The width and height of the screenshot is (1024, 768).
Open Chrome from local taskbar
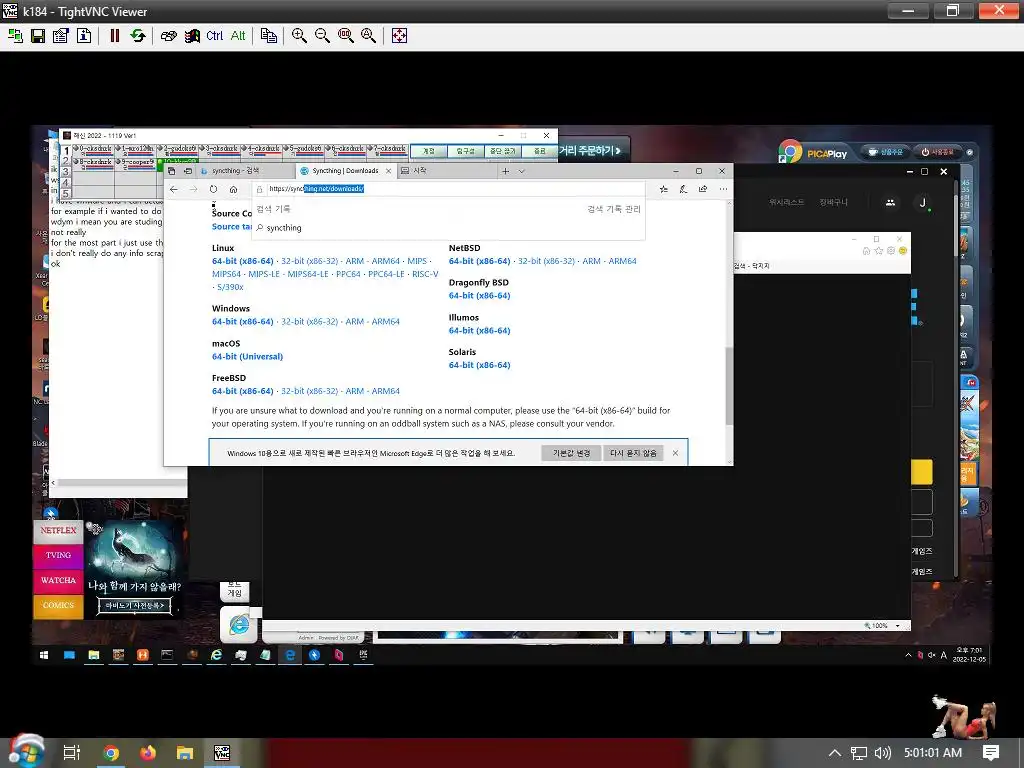point(111,753)
